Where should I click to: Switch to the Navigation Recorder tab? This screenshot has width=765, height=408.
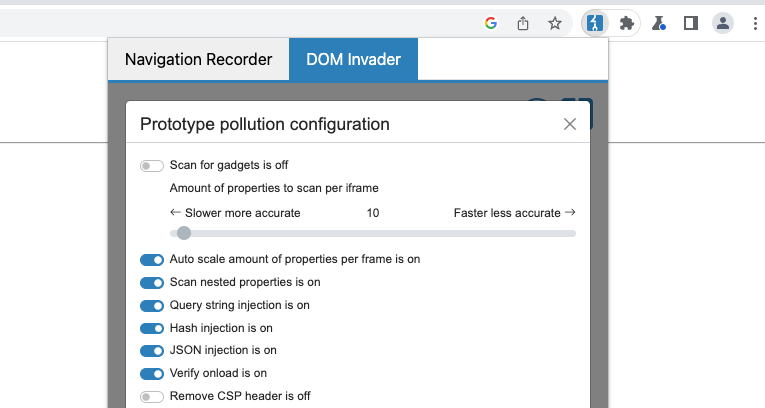(x=198, y=60)
